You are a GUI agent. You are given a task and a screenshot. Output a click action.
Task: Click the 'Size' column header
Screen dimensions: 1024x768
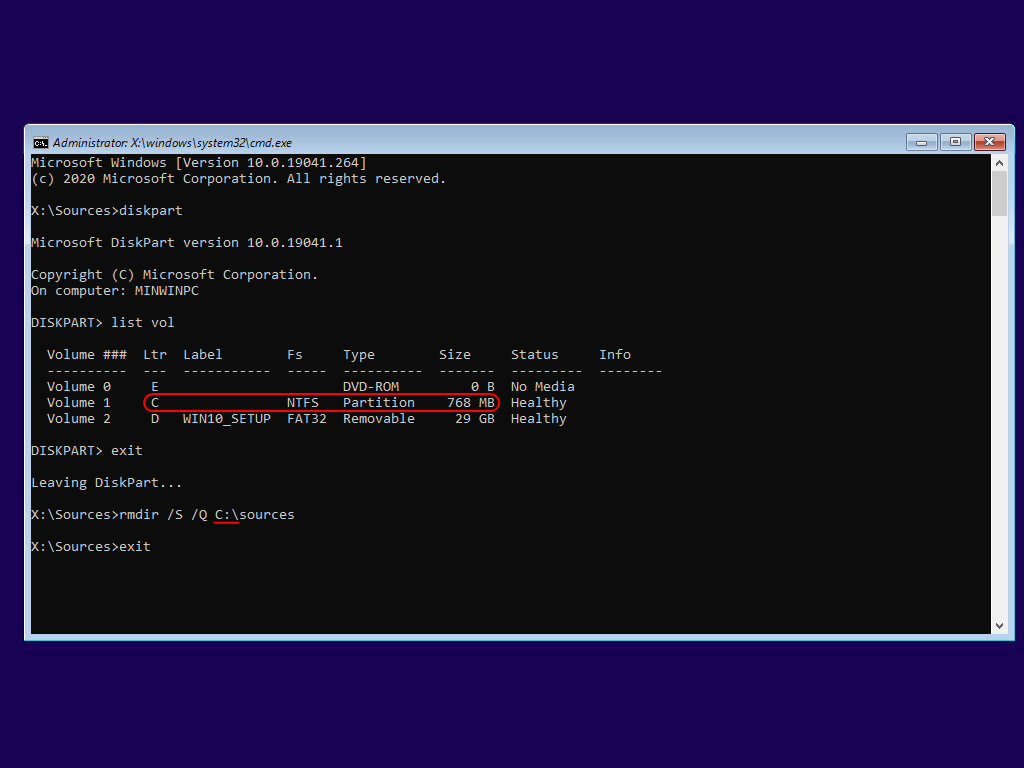455,355
